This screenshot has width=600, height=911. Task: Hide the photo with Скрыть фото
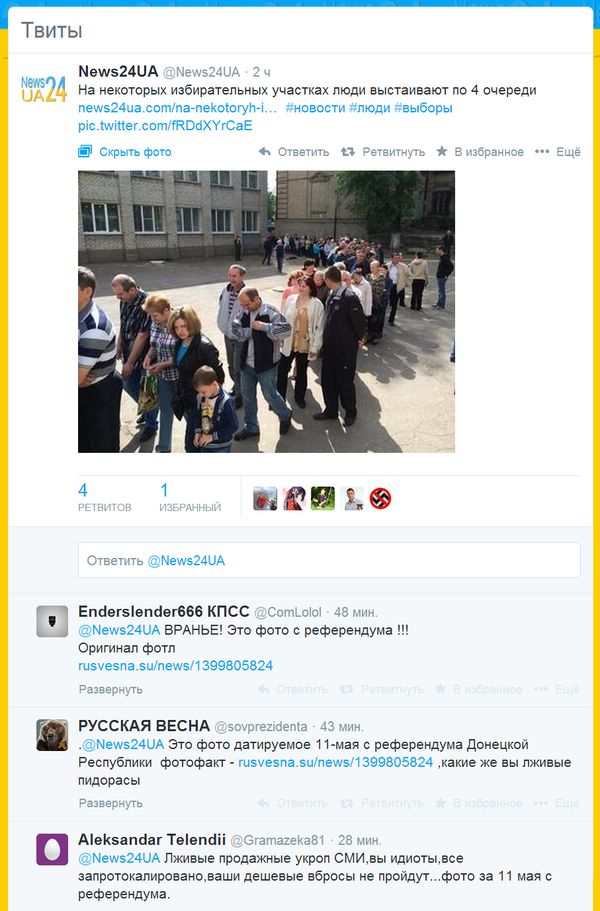click(x=125, y=152)
